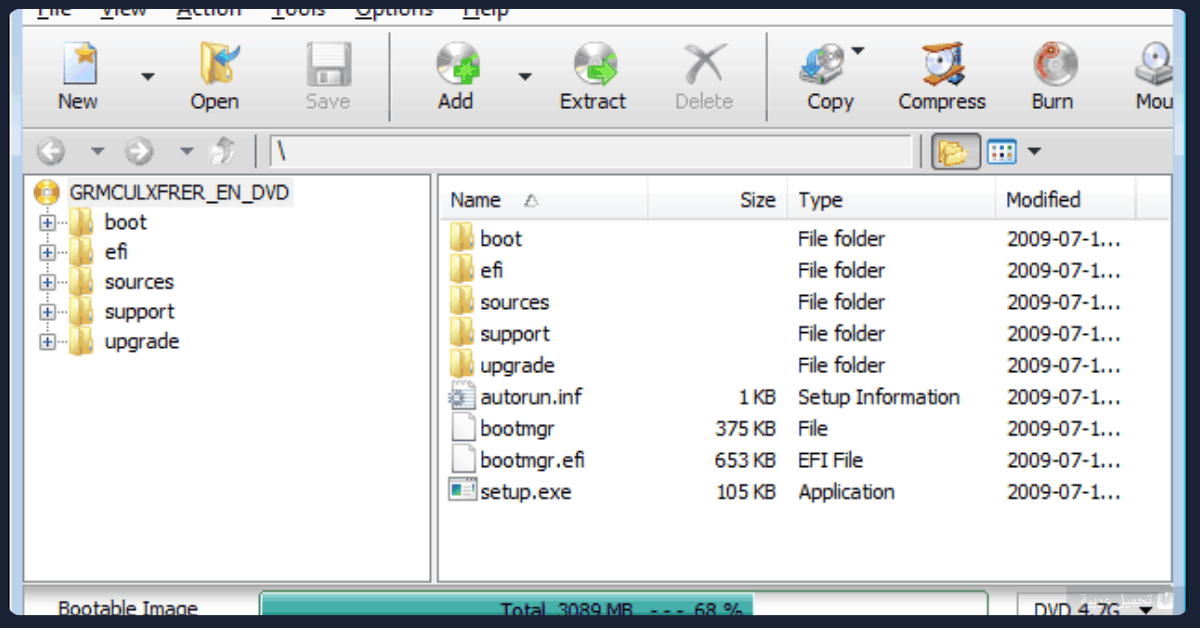Viewport: 1200px width, 628px height.
Task: Open the Back history dropdown arrow
Action: point(97,151)
